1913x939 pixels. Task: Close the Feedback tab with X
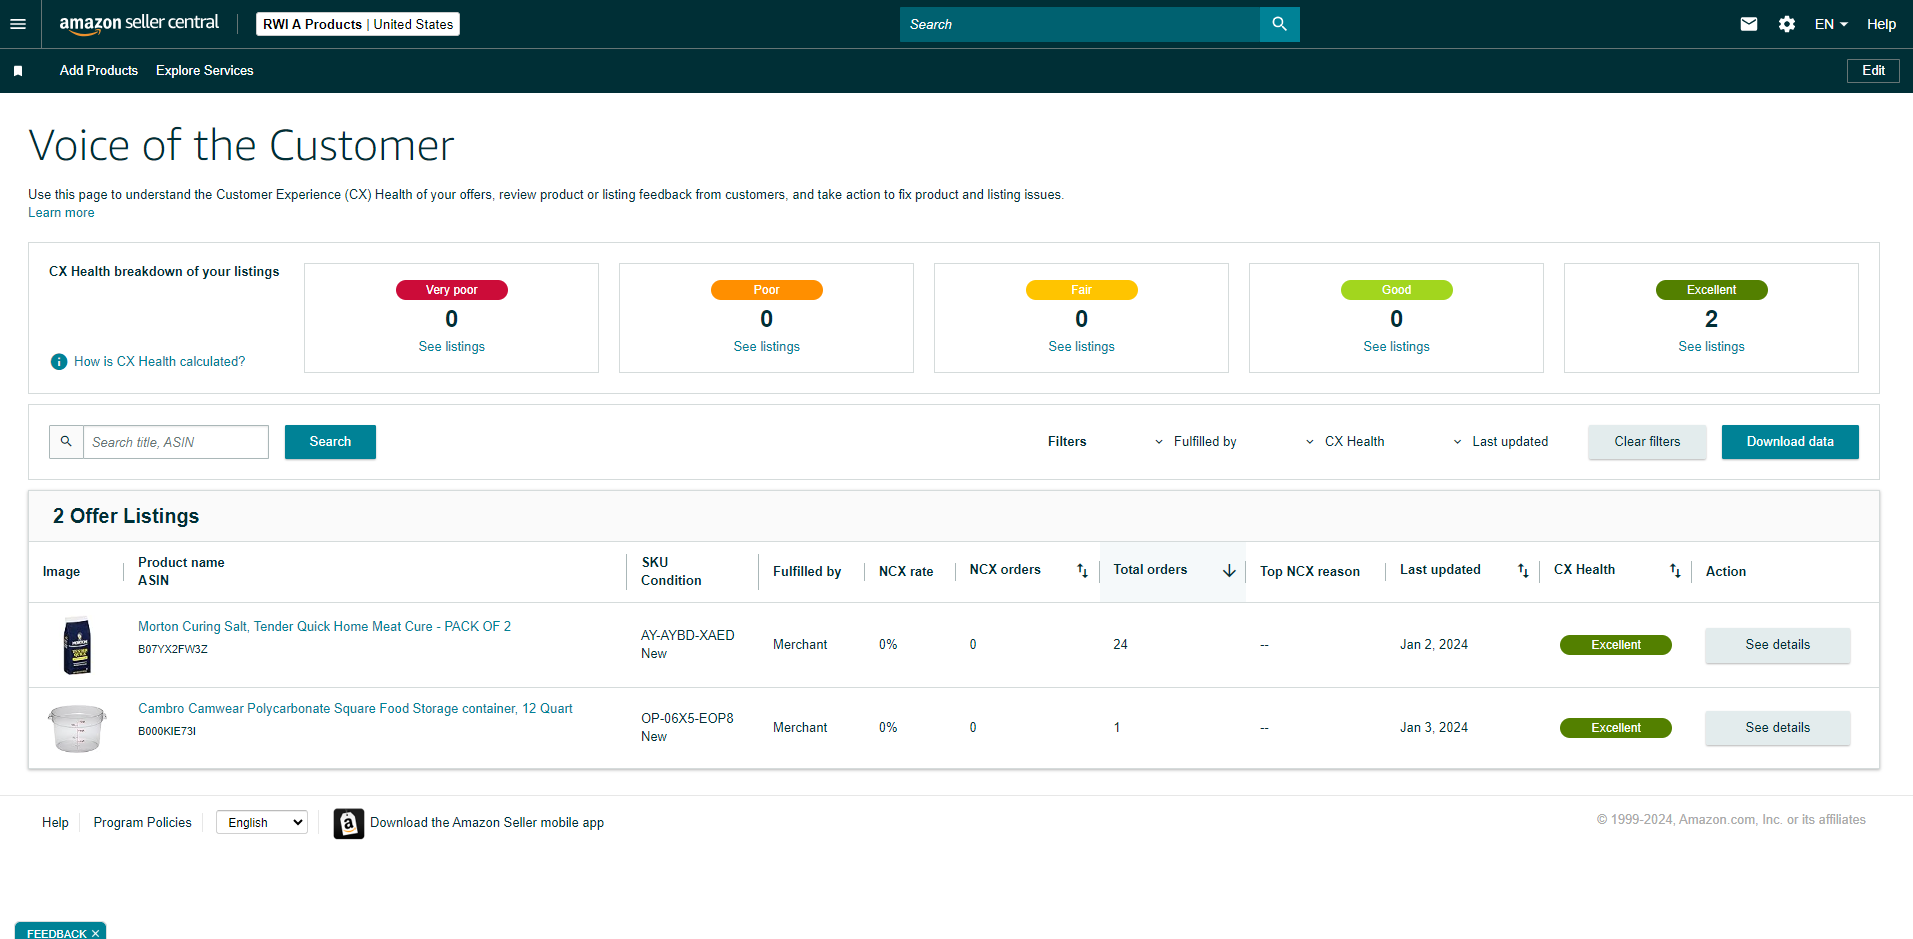[96, 933]
